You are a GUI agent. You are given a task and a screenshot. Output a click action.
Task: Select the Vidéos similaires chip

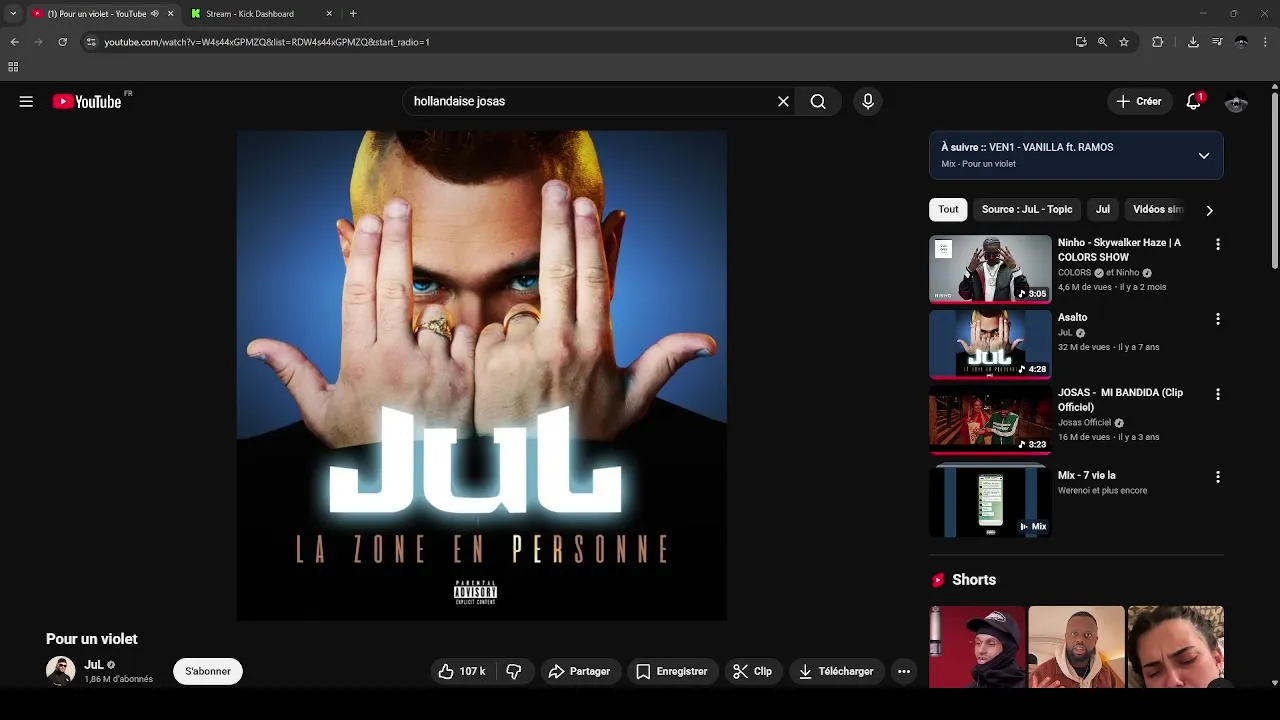pos(1158,209)
